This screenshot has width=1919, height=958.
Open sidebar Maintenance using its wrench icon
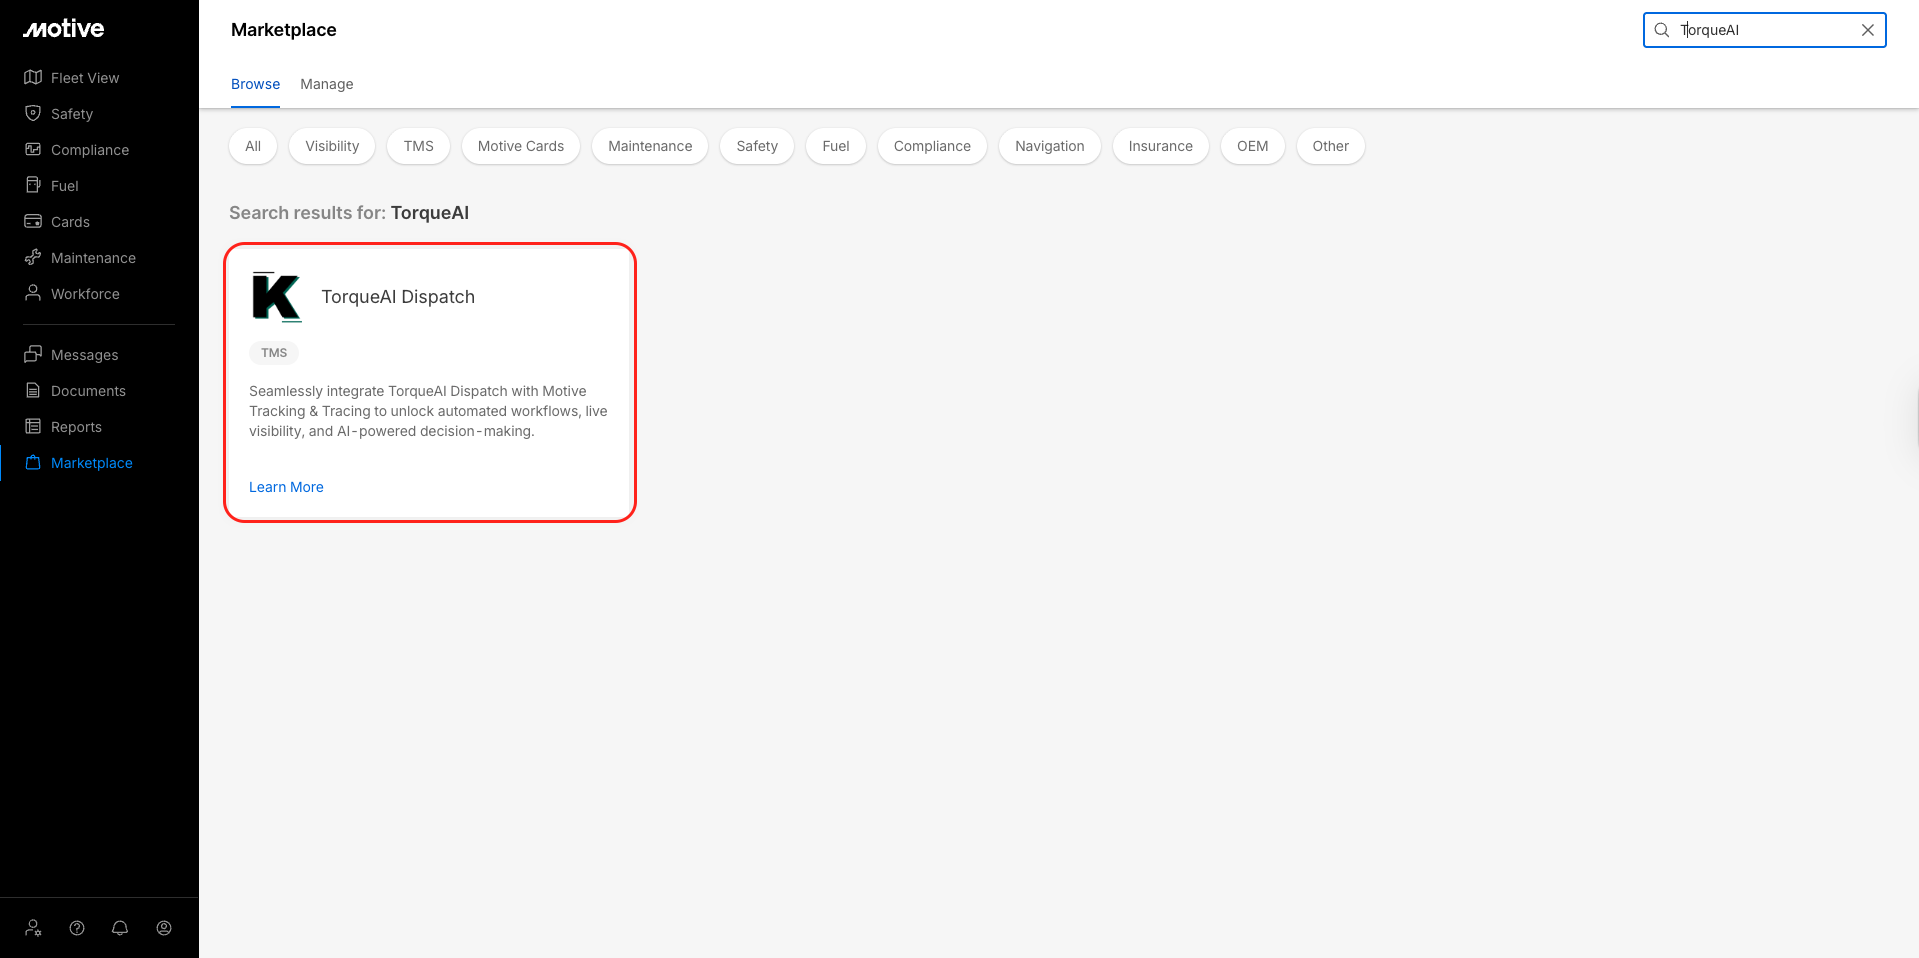pos(33,258)
